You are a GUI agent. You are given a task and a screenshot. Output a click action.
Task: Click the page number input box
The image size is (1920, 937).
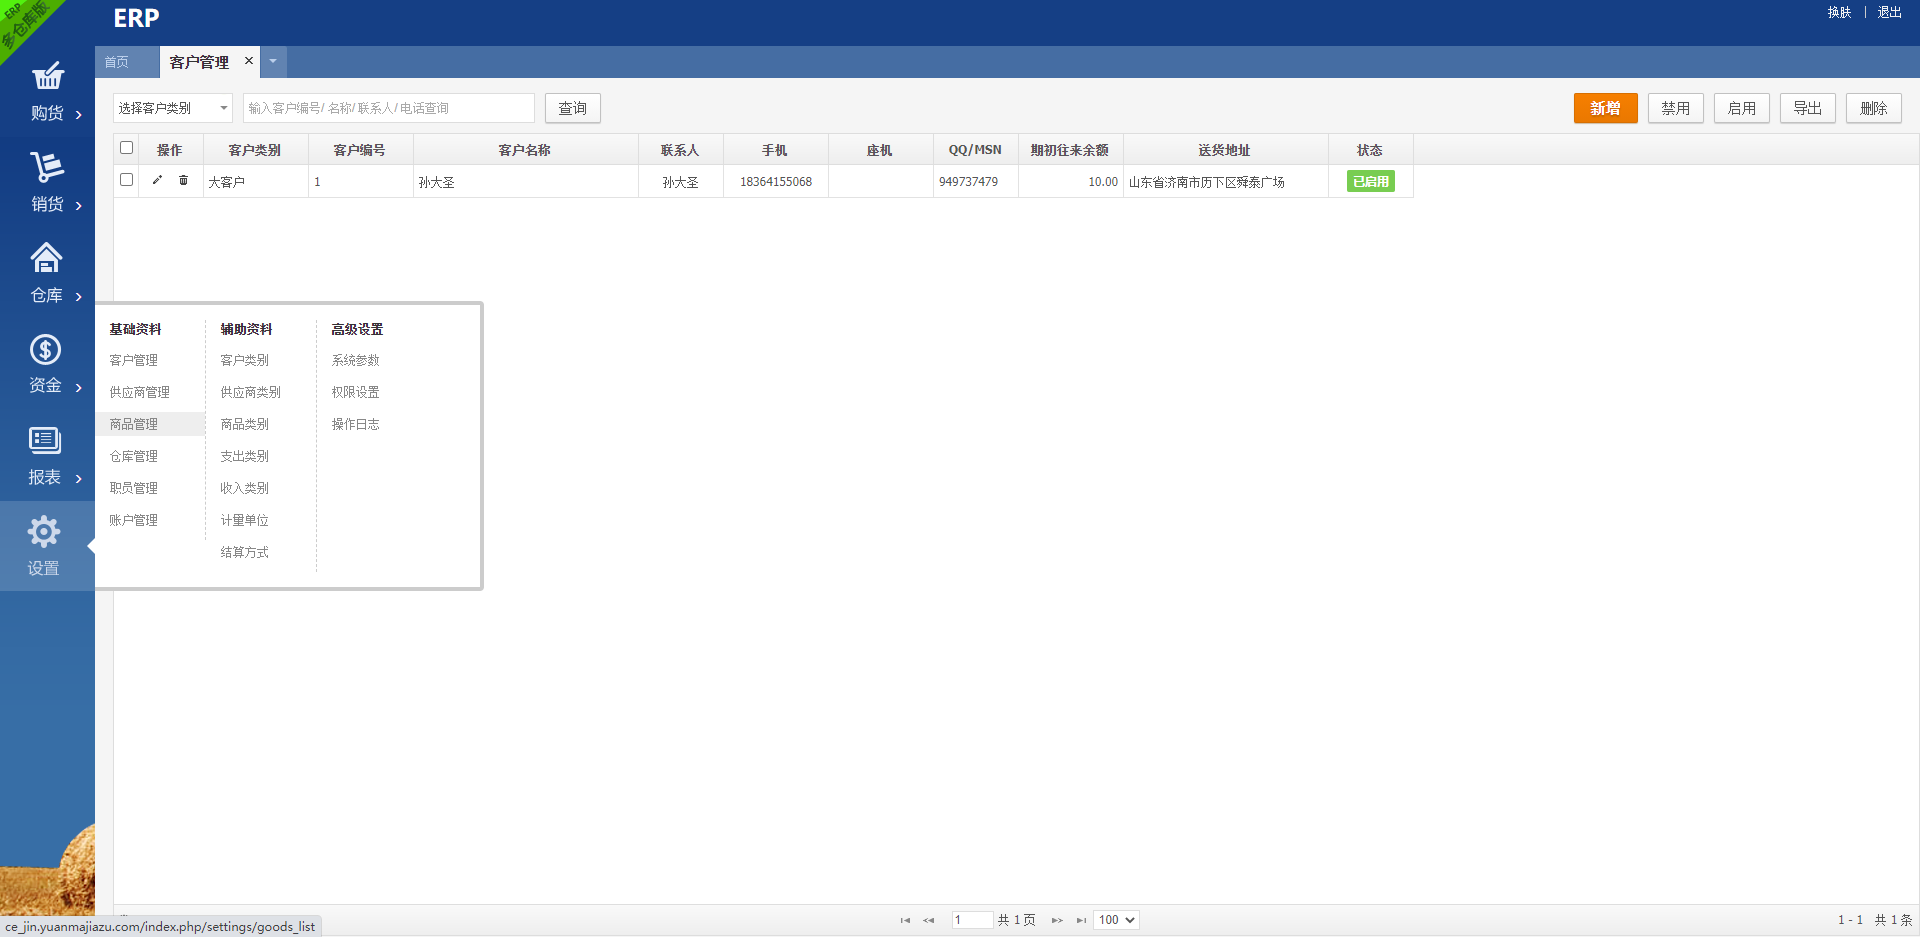pos(972,920)
